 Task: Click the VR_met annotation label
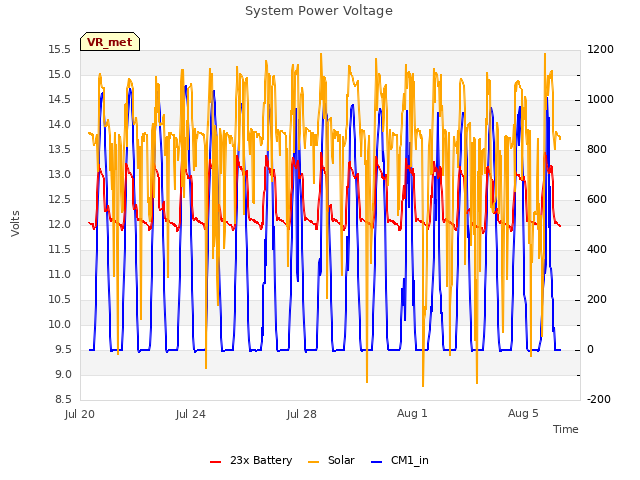[x=110, y=42]
